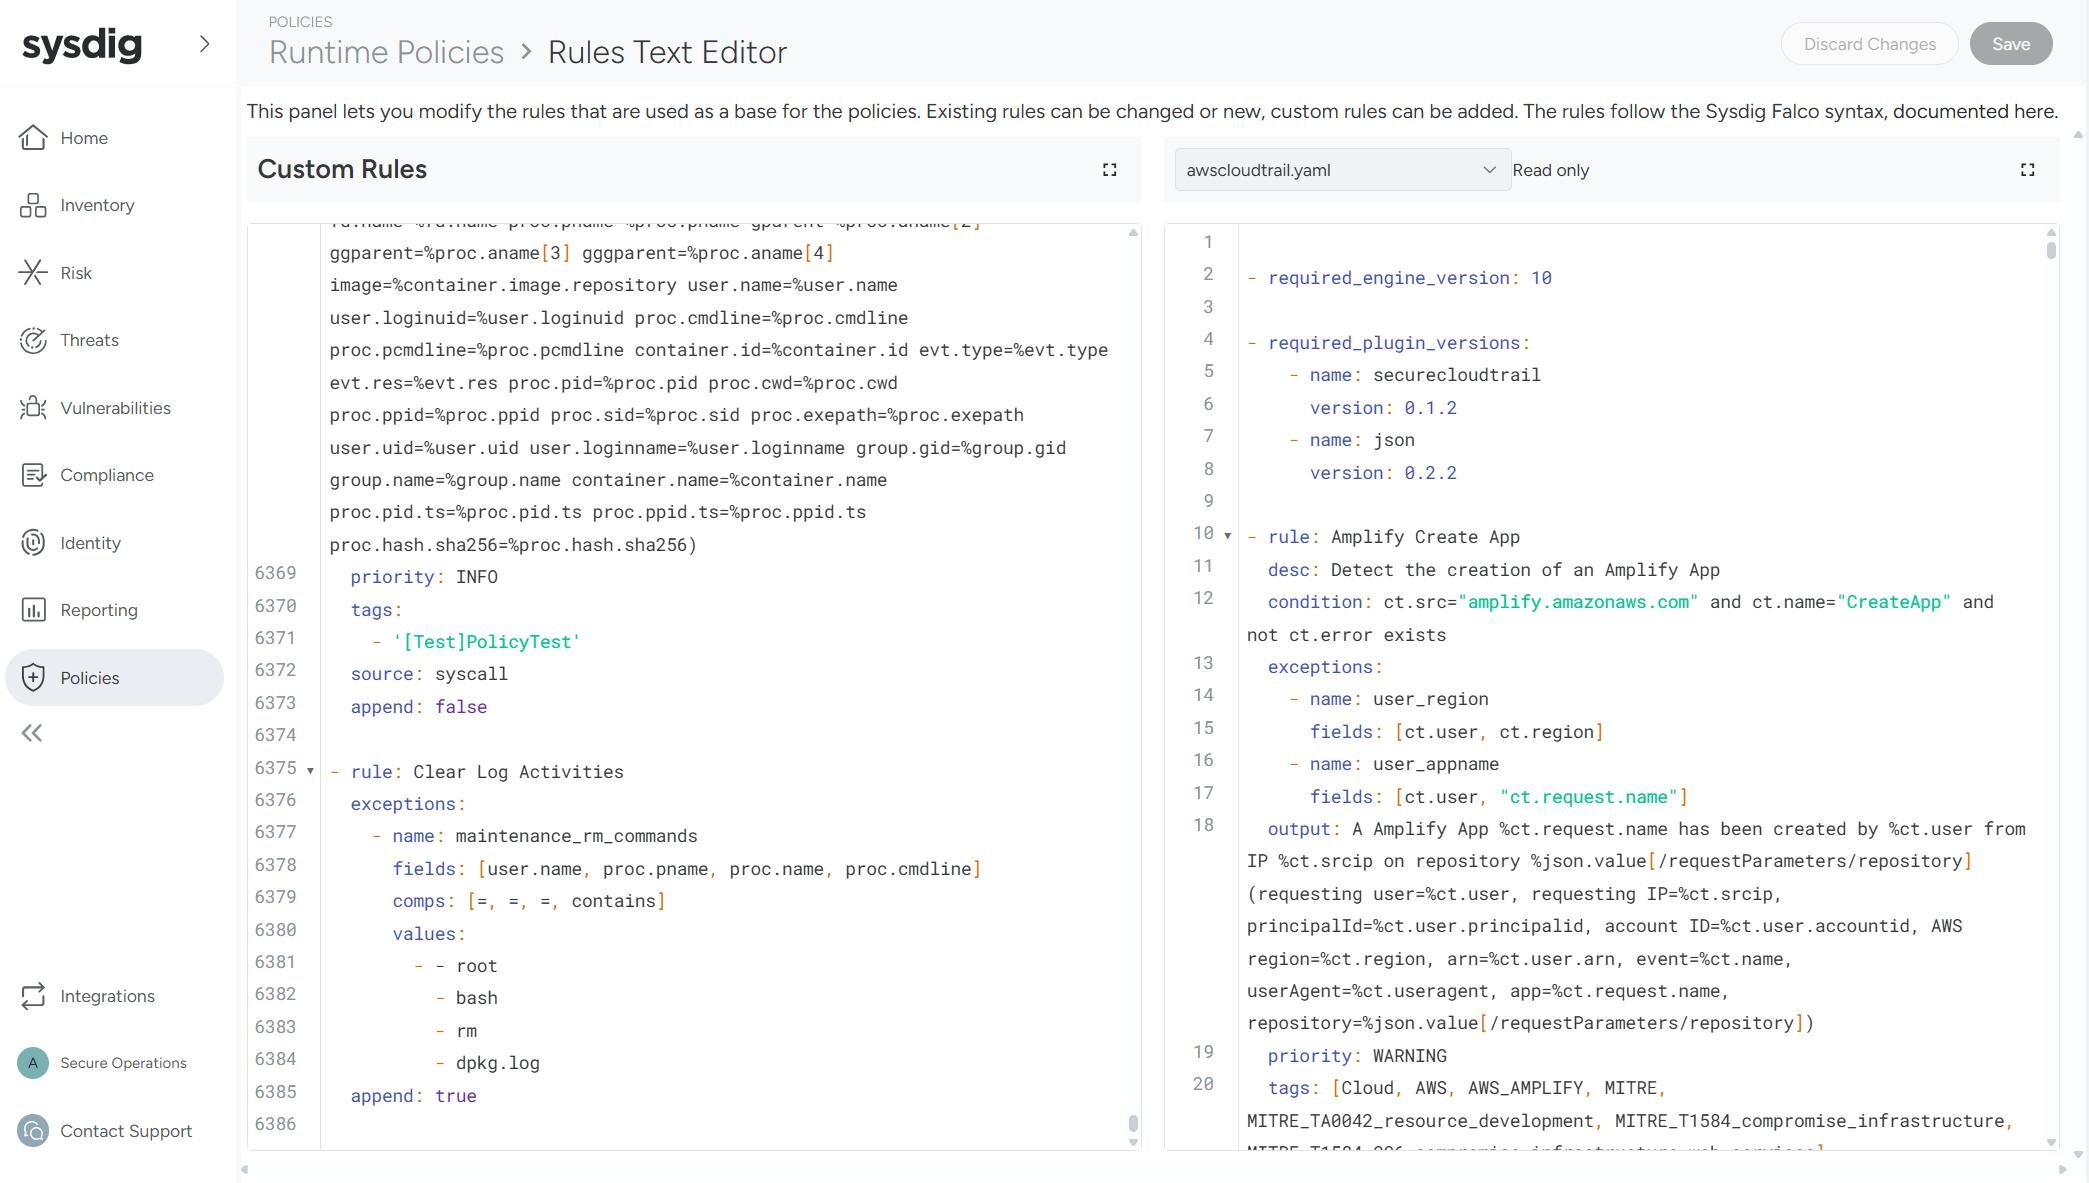Click the Save button
The image size is (2089, 1183).
(2010, 43)
